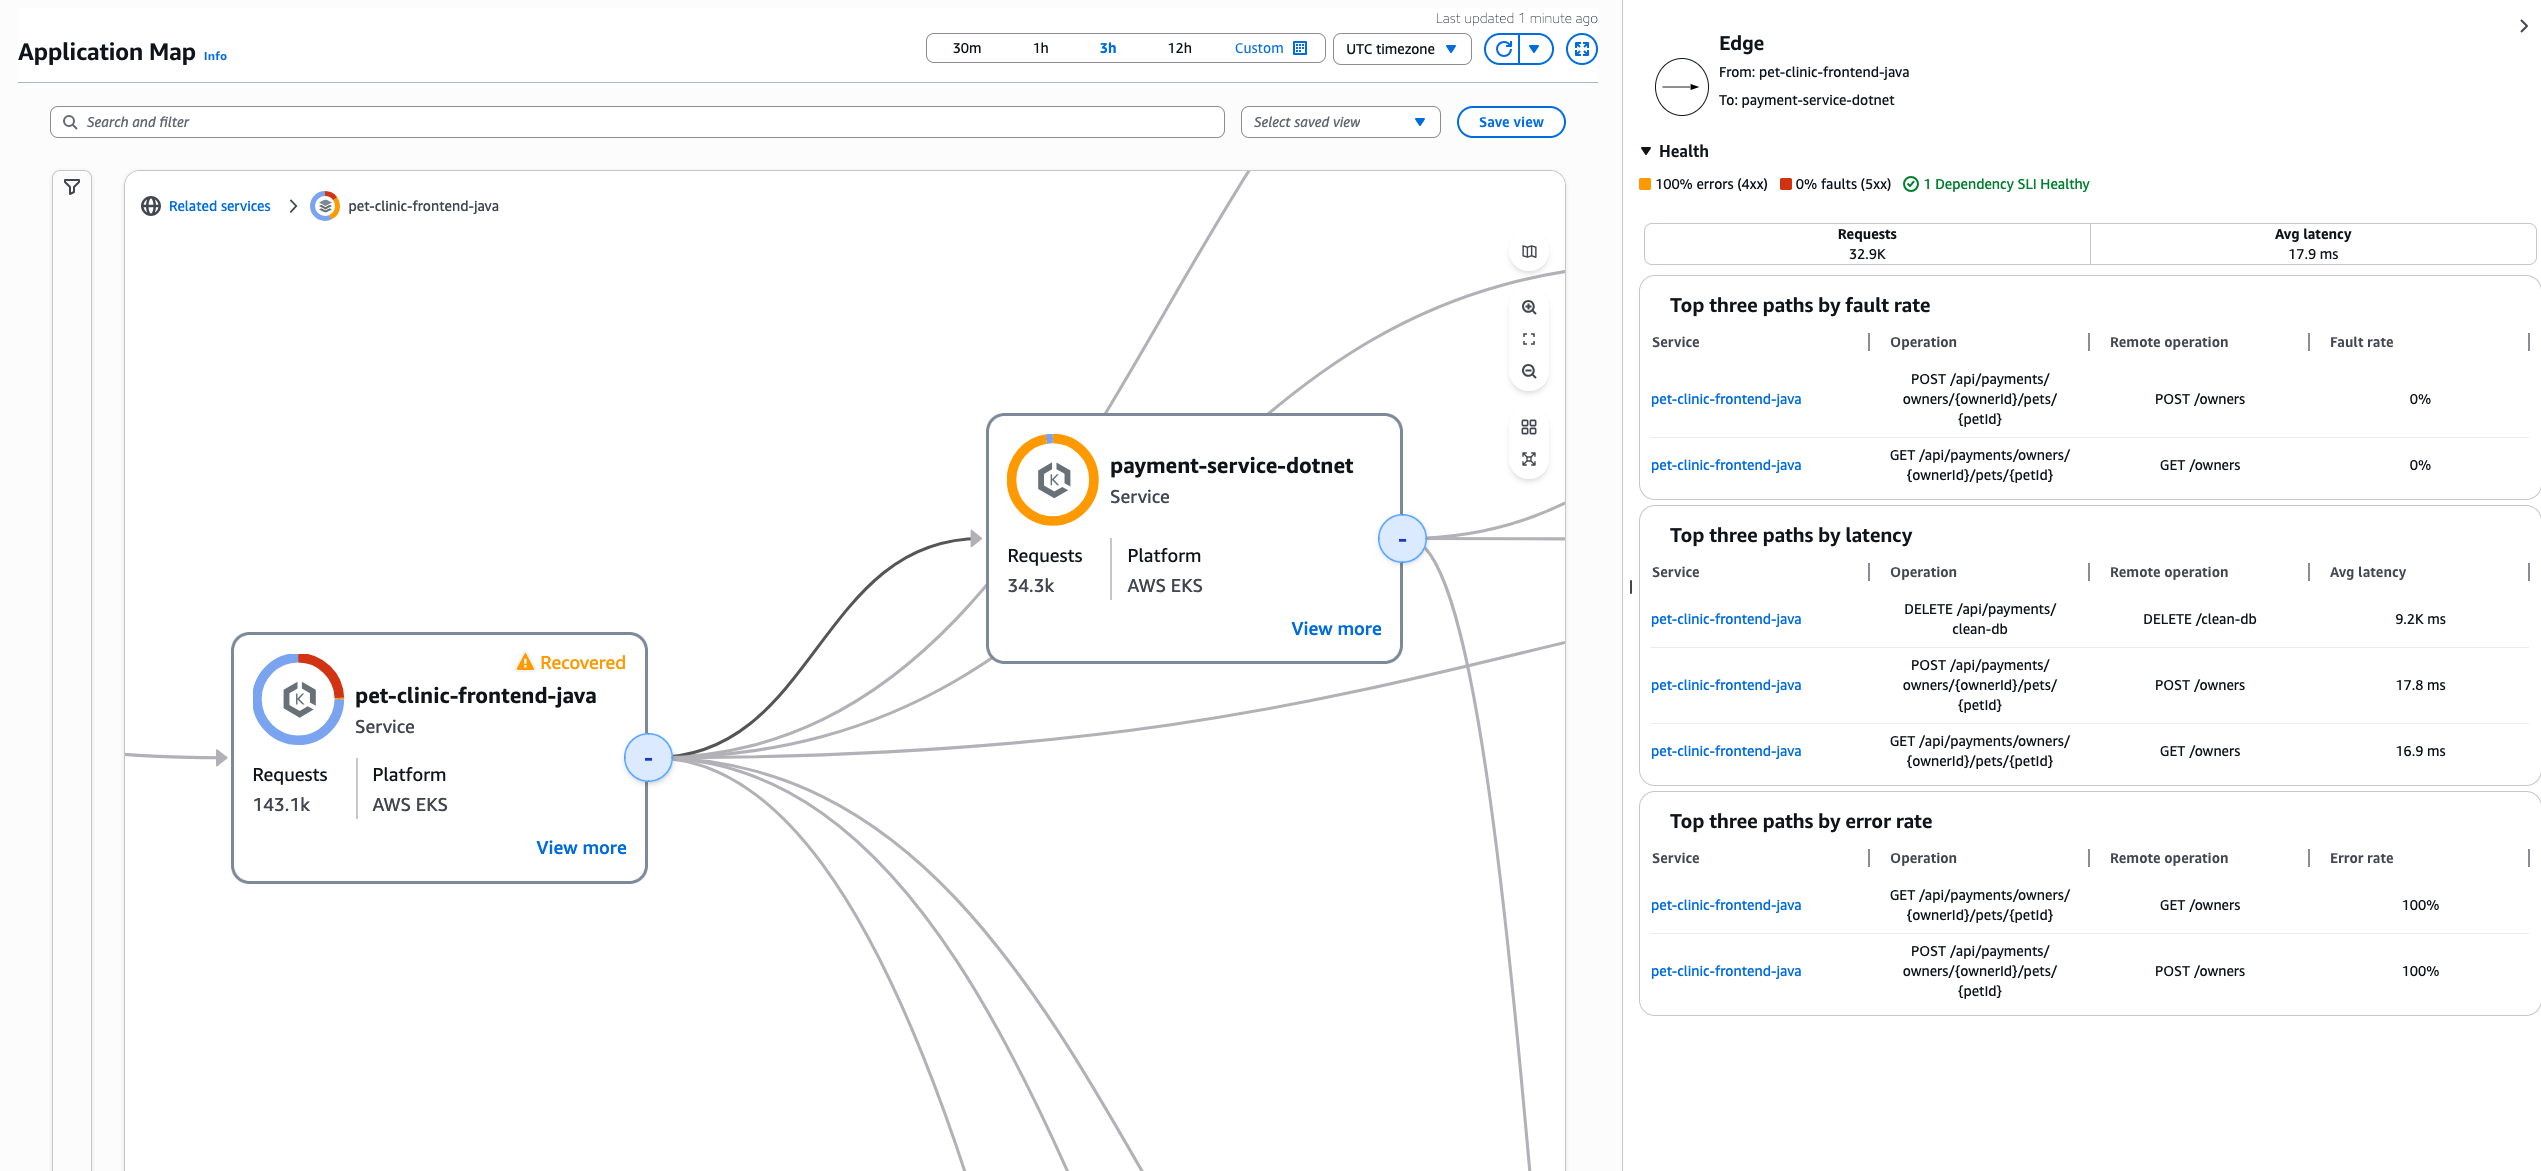Enter fullscreen mode
Viewport: 2541px width, 1171px height.
coord(1581,48)
